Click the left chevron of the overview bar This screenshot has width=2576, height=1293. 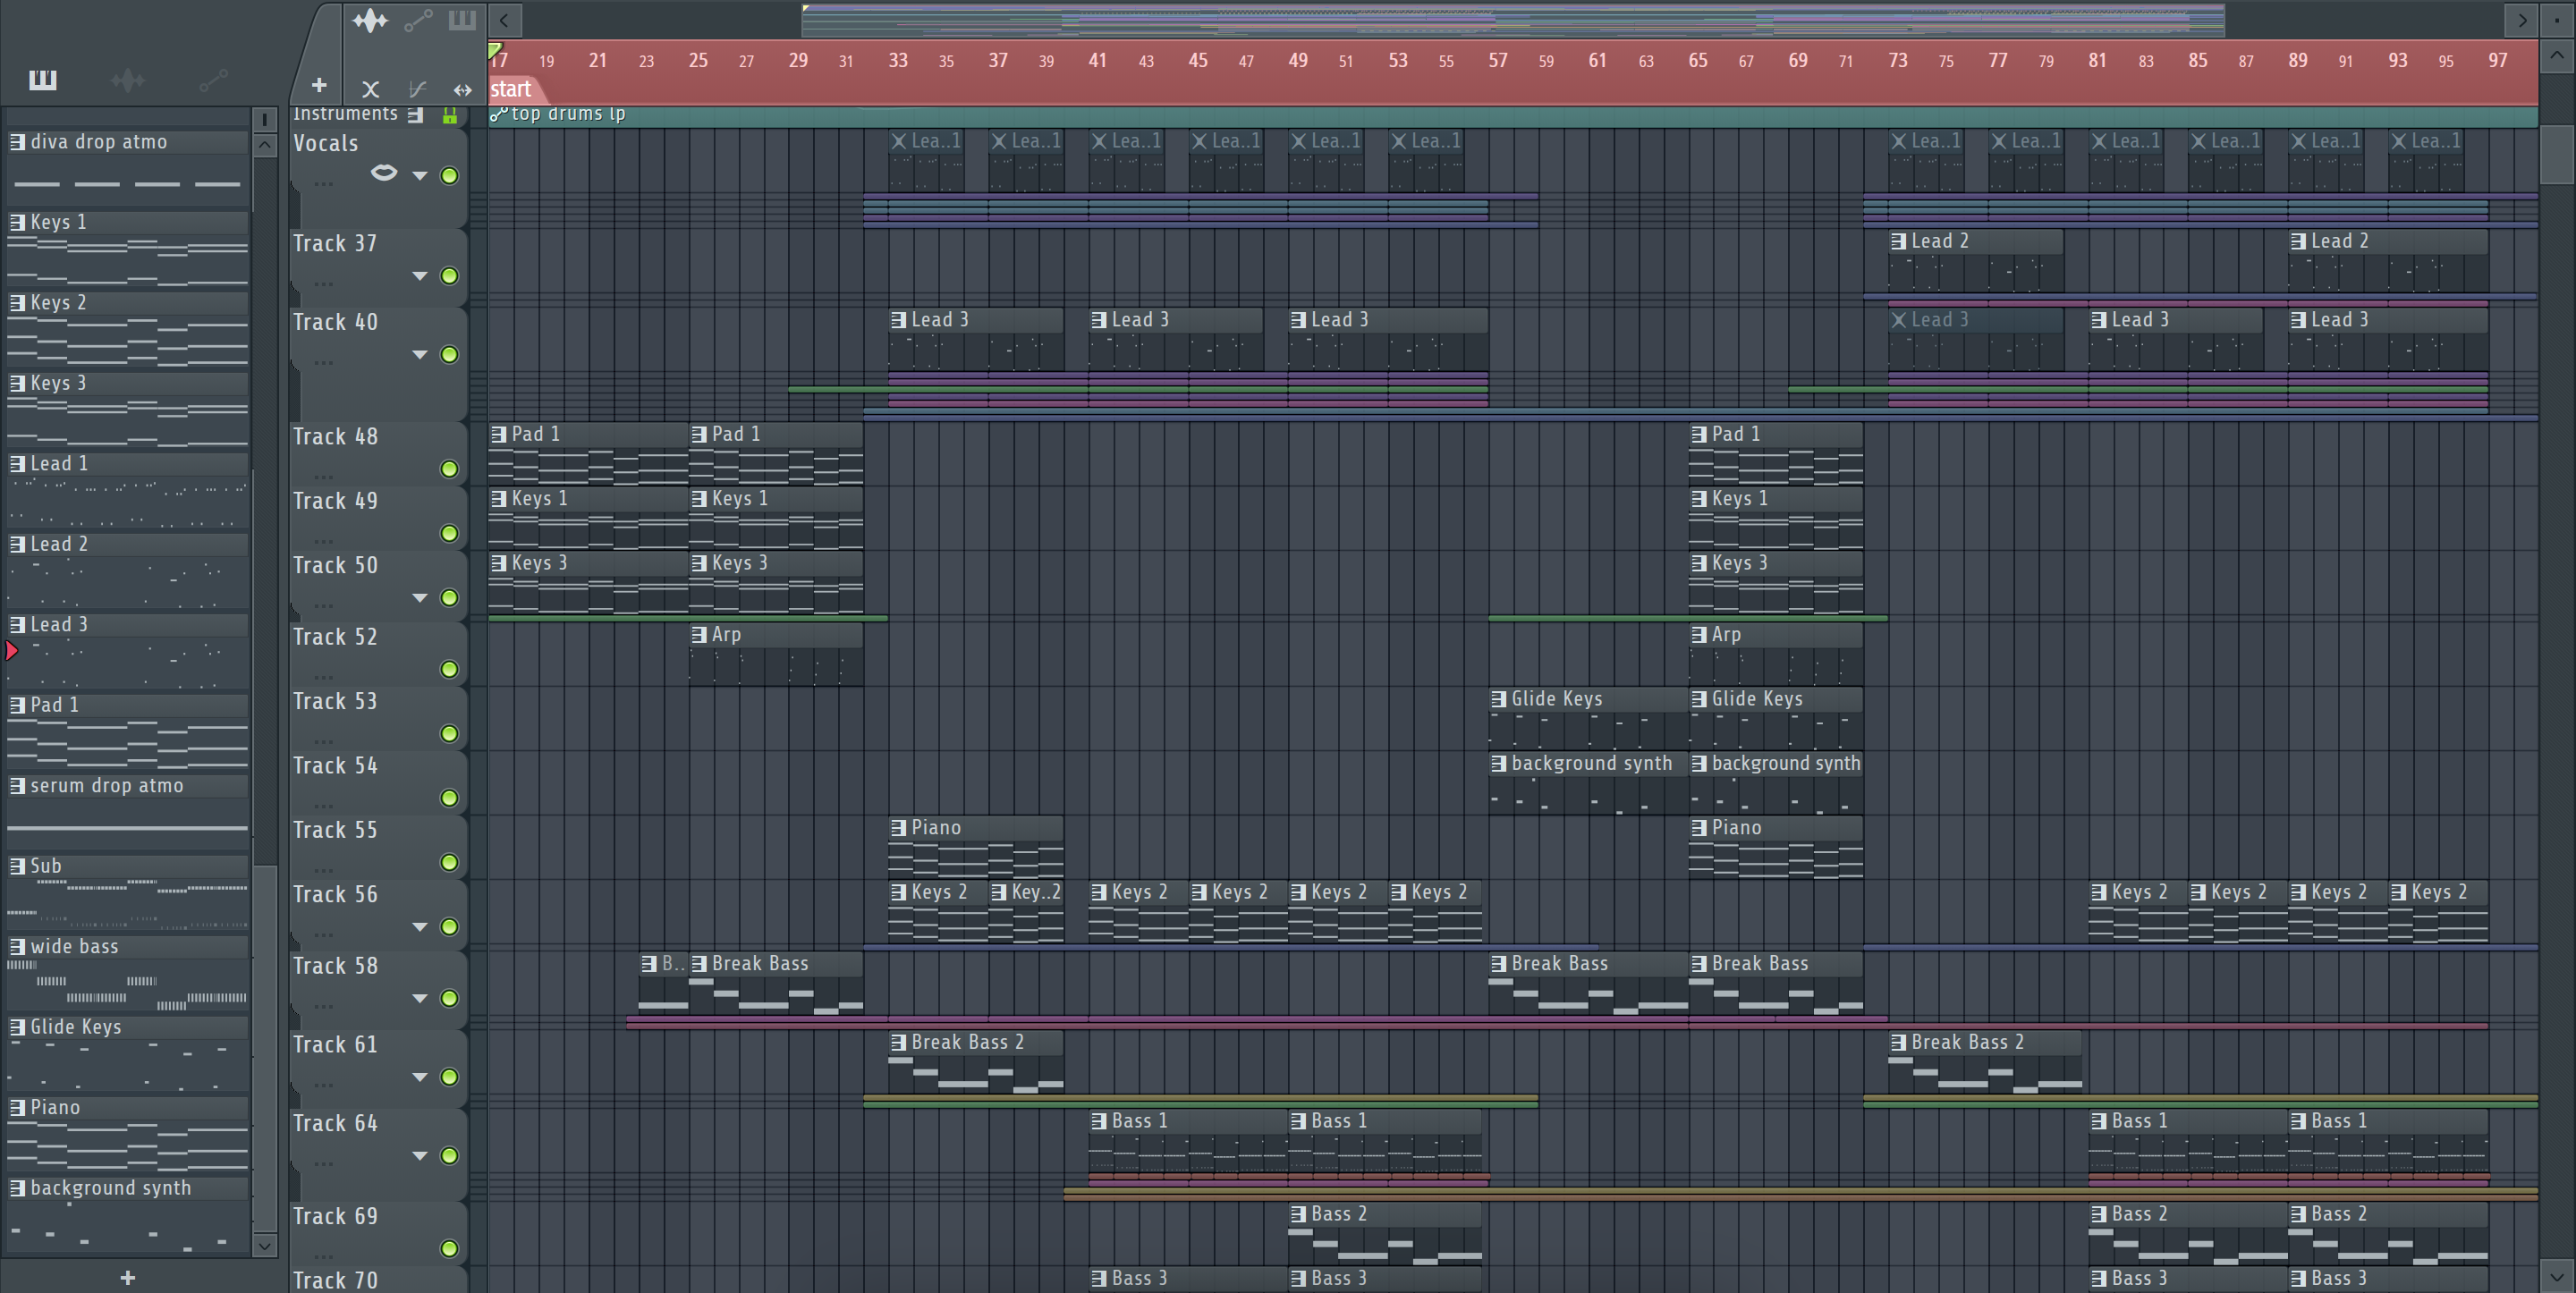click(x=505, y=19)
